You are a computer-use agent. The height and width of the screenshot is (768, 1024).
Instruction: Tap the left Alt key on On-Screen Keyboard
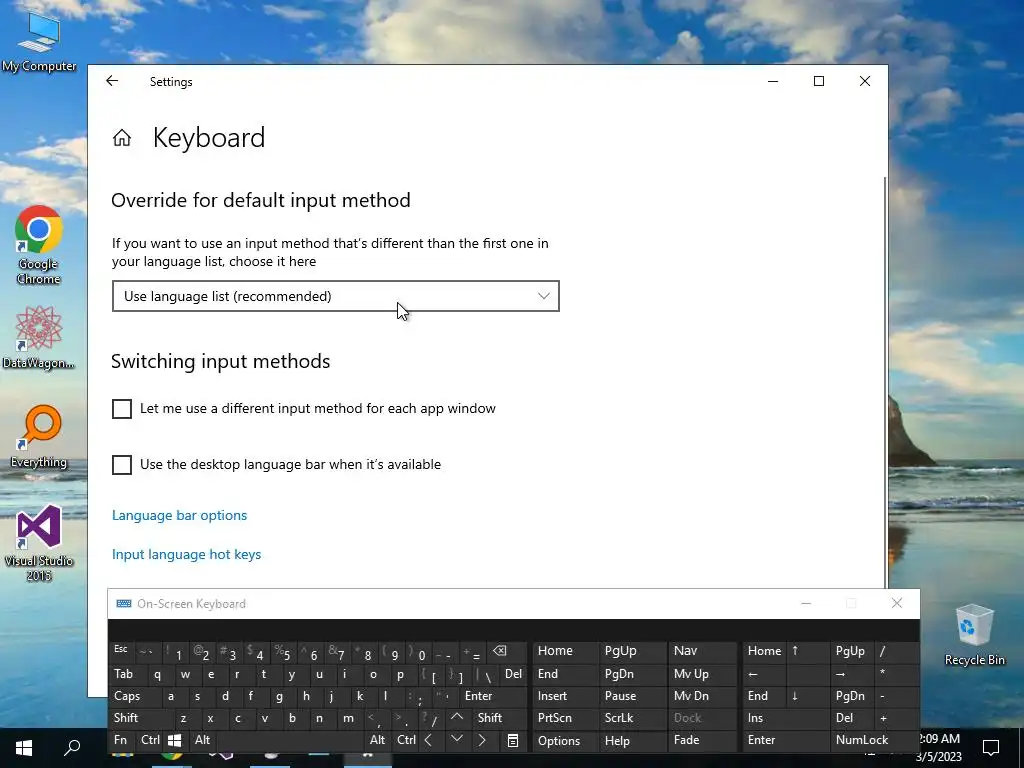click(x=202, y=741)
